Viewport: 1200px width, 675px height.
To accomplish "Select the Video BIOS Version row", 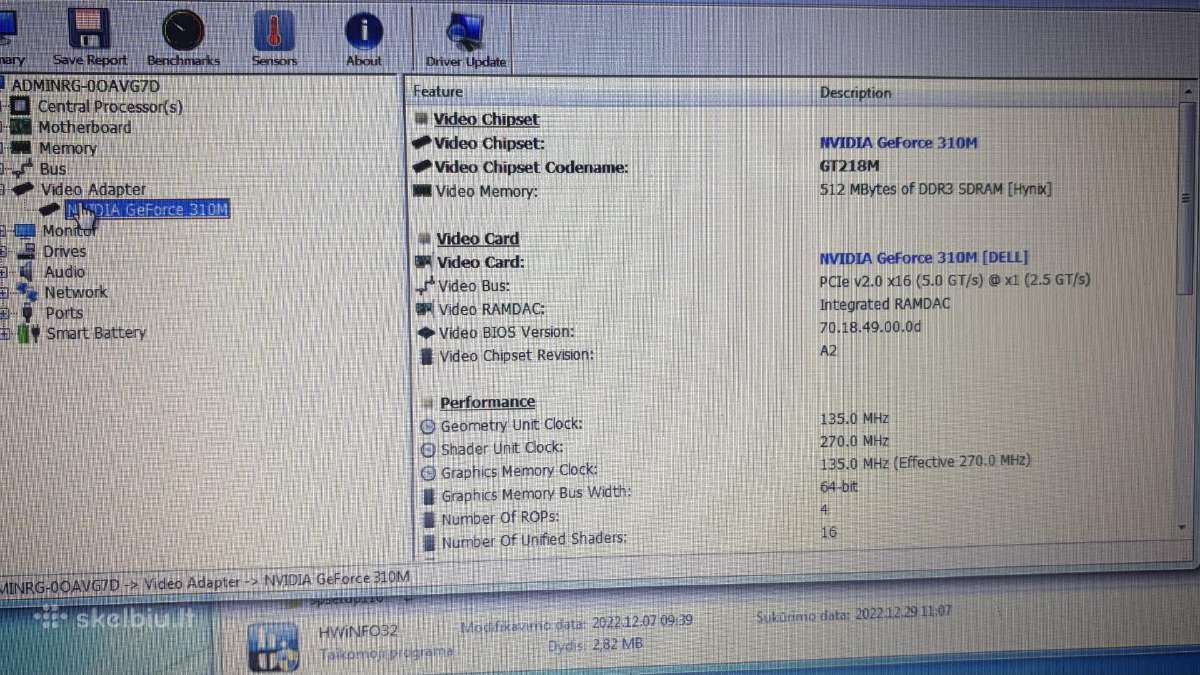I will pos(795,331).
